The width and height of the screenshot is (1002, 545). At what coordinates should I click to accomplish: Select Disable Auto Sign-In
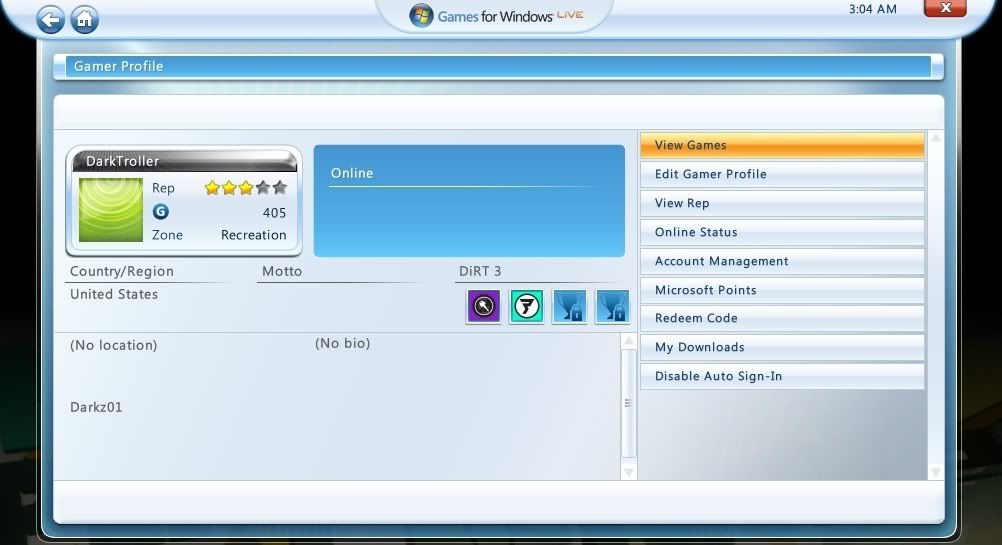[x=782, y=376]
